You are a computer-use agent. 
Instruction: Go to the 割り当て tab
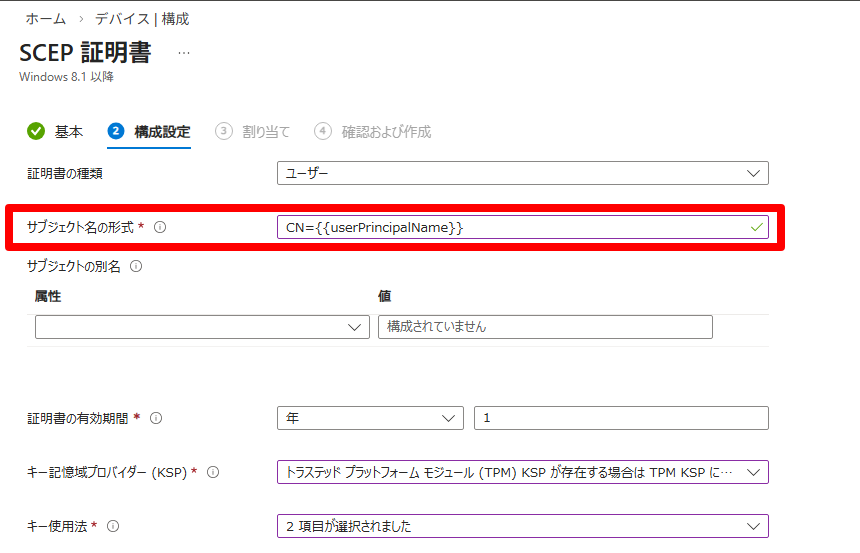click(x=265, y=132)
